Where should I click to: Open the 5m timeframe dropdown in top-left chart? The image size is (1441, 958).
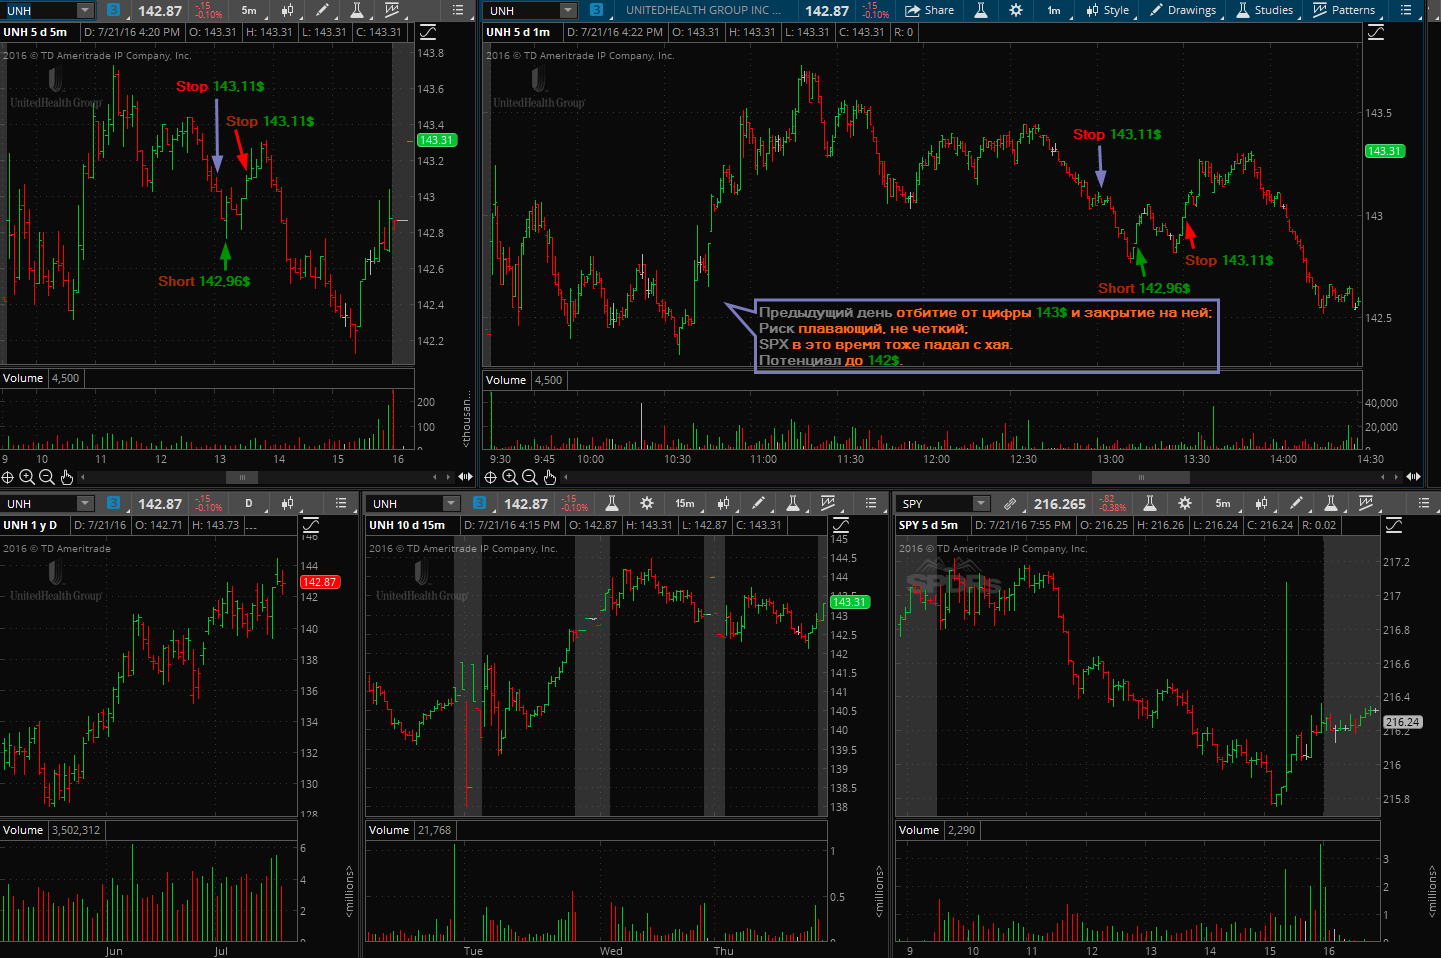pos(249,10)
